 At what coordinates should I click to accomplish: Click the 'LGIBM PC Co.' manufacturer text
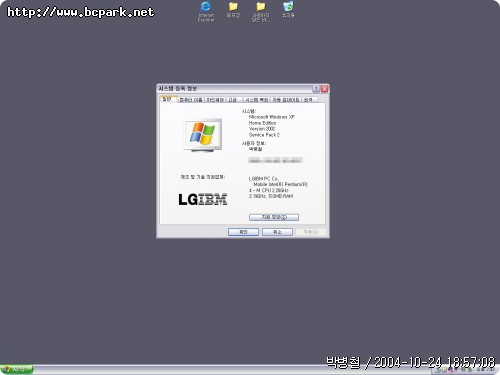pyautogui.click(x=263, y=179)
